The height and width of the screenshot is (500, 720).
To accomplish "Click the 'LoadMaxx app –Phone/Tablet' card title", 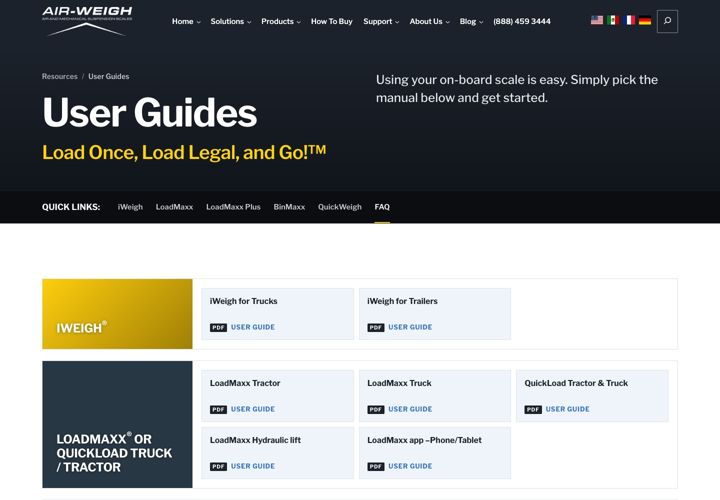I will pyautogui.click(x=424, y=440).
